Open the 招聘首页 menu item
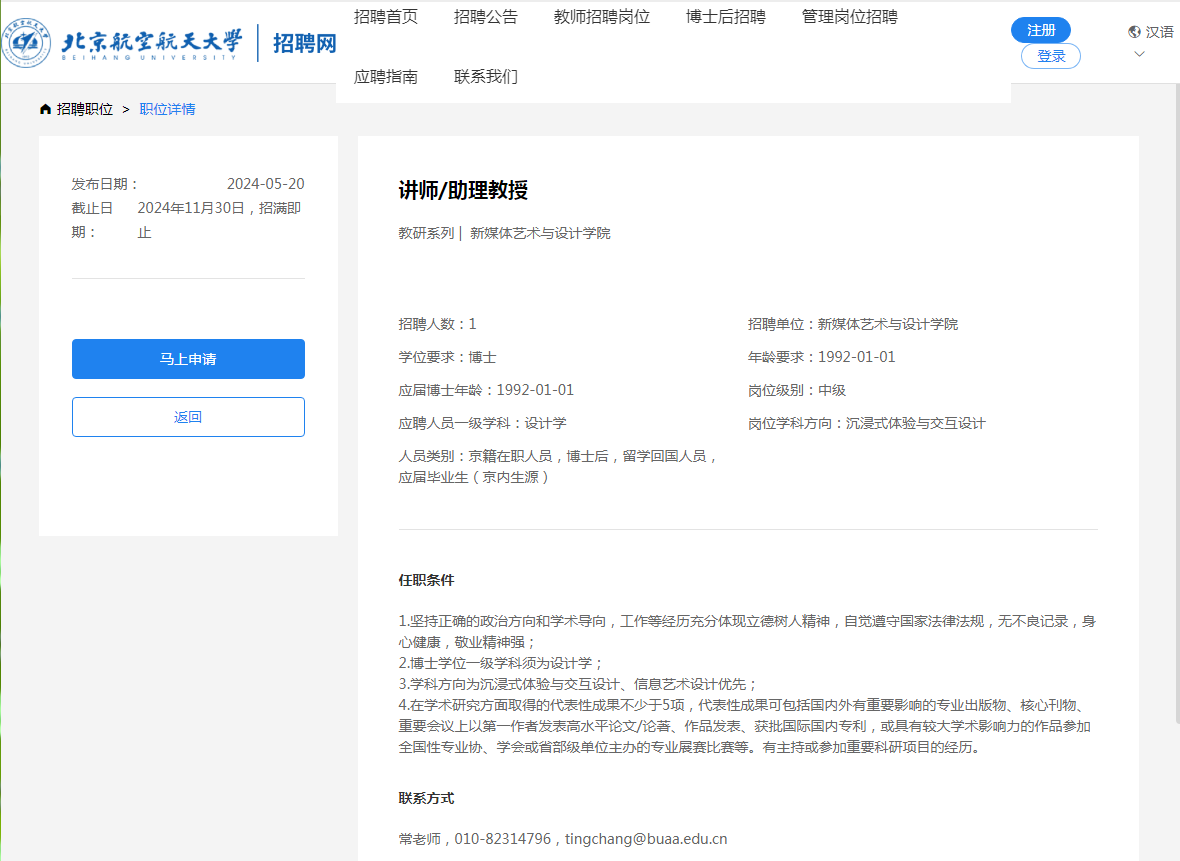 click(386, 16)
